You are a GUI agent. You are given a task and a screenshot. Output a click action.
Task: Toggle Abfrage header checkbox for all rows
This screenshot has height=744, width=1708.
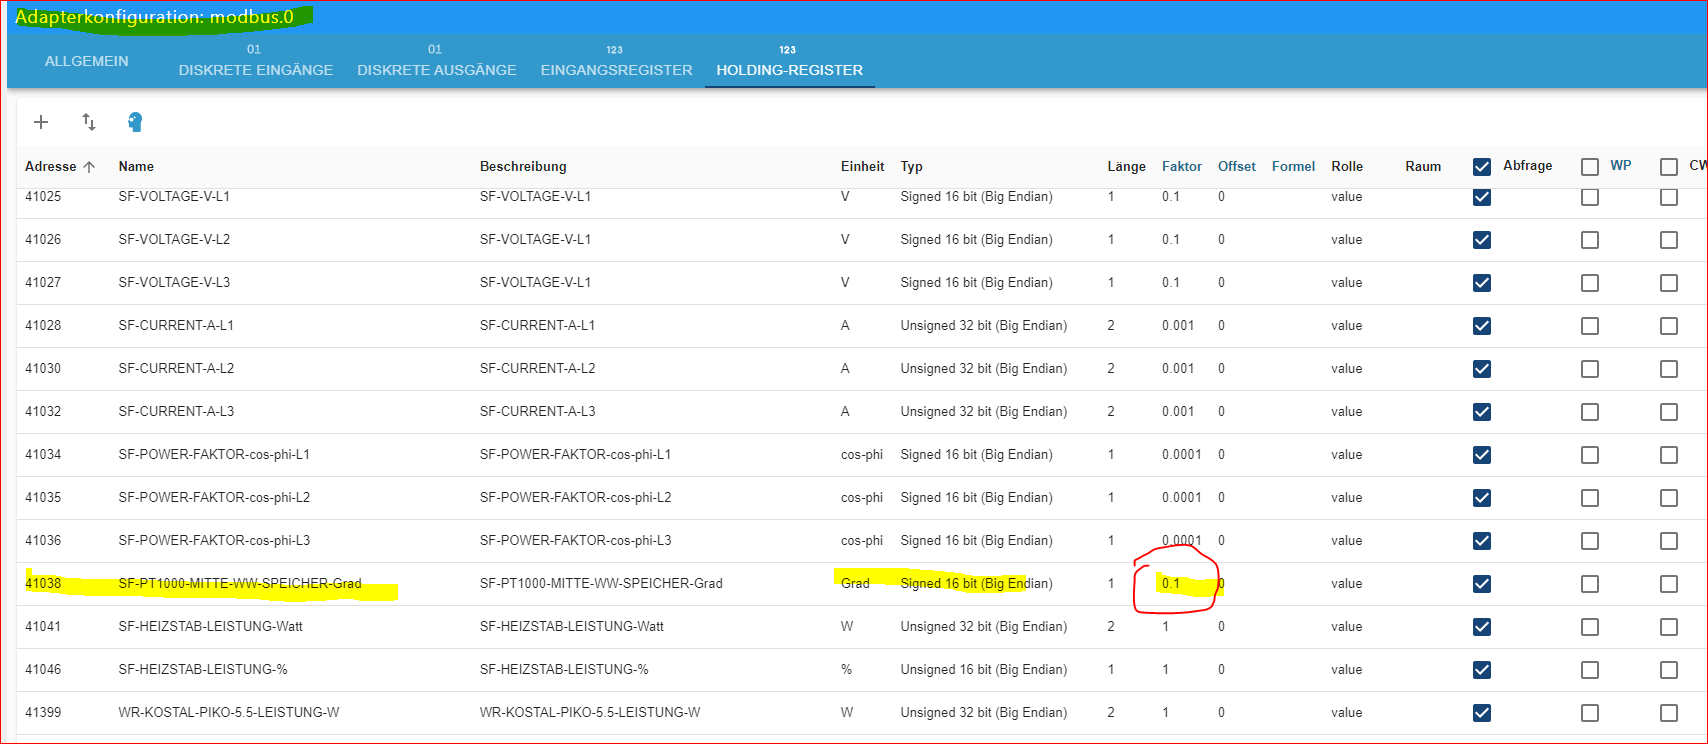click(1482, 167)
